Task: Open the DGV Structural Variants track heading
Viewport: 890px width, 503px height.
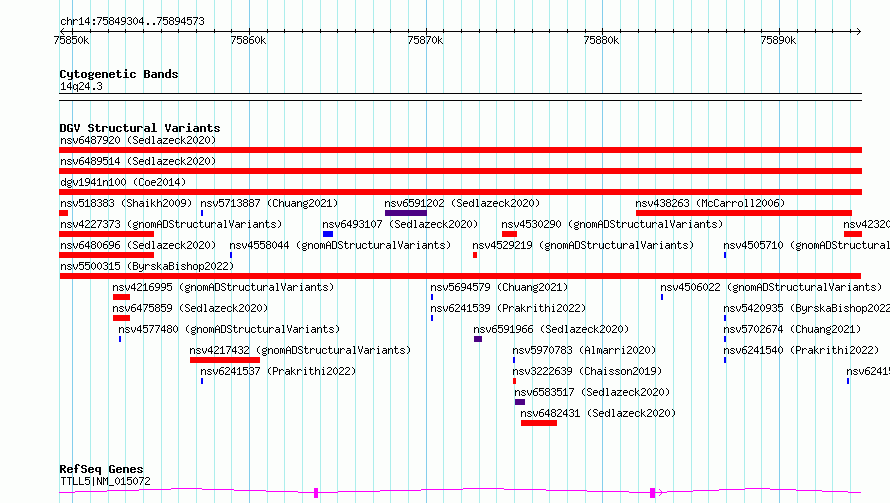Action: 140,128
